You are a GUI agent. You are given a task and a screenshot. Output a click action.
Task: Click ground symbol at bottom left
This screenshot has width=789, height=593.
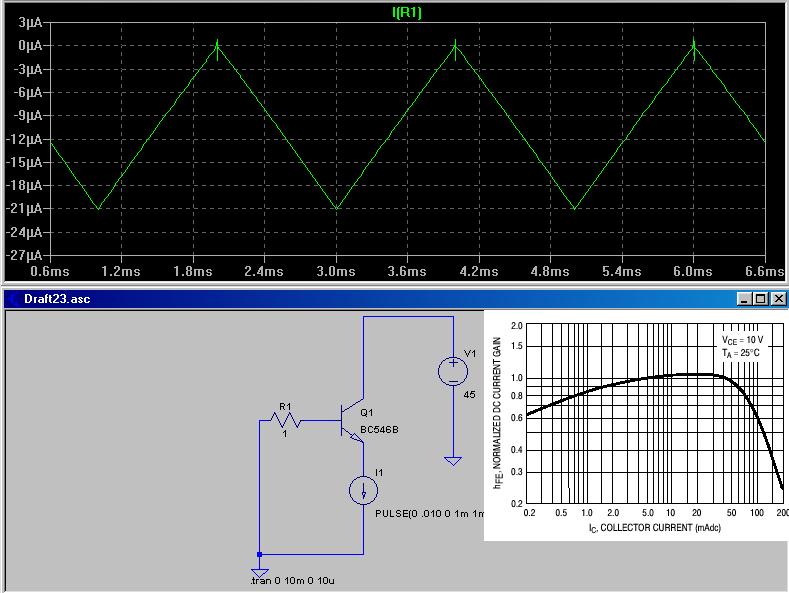pyautogui.click(x=260, y=573)
